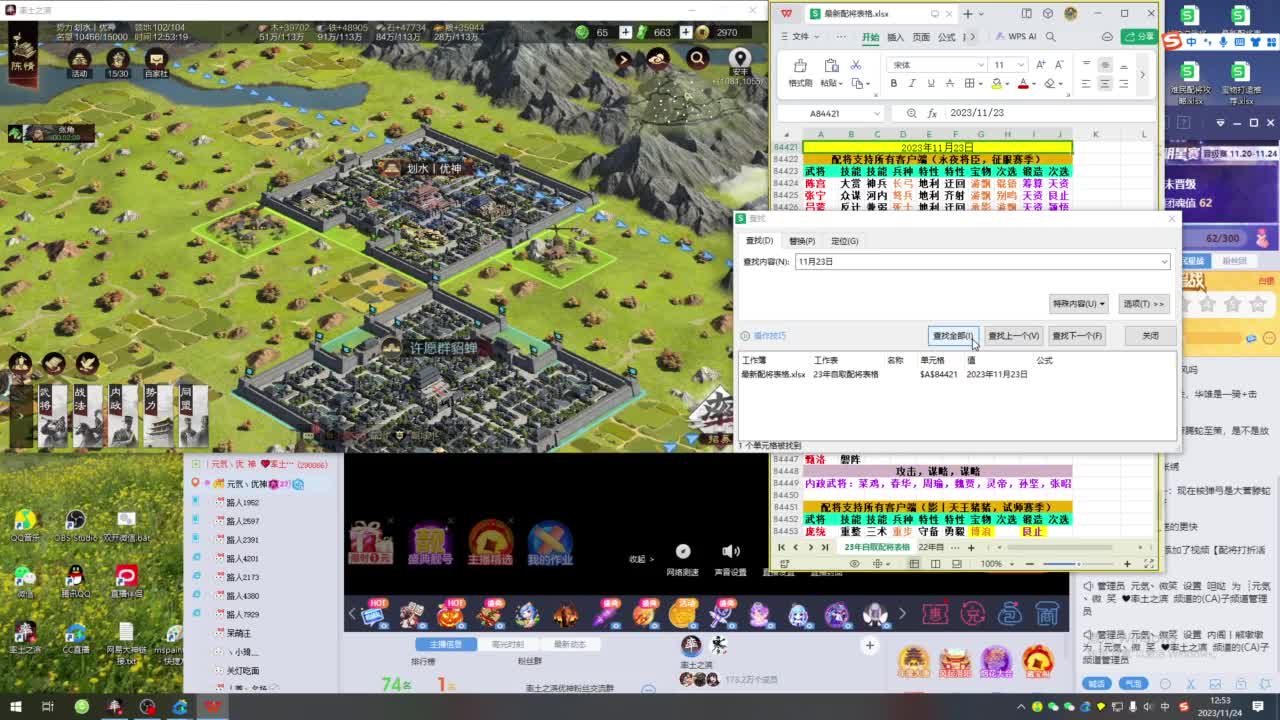Click the cloud sync icon in WPS
The width and height of the screenshot is (1280, 720).
tap(1107, 37)
